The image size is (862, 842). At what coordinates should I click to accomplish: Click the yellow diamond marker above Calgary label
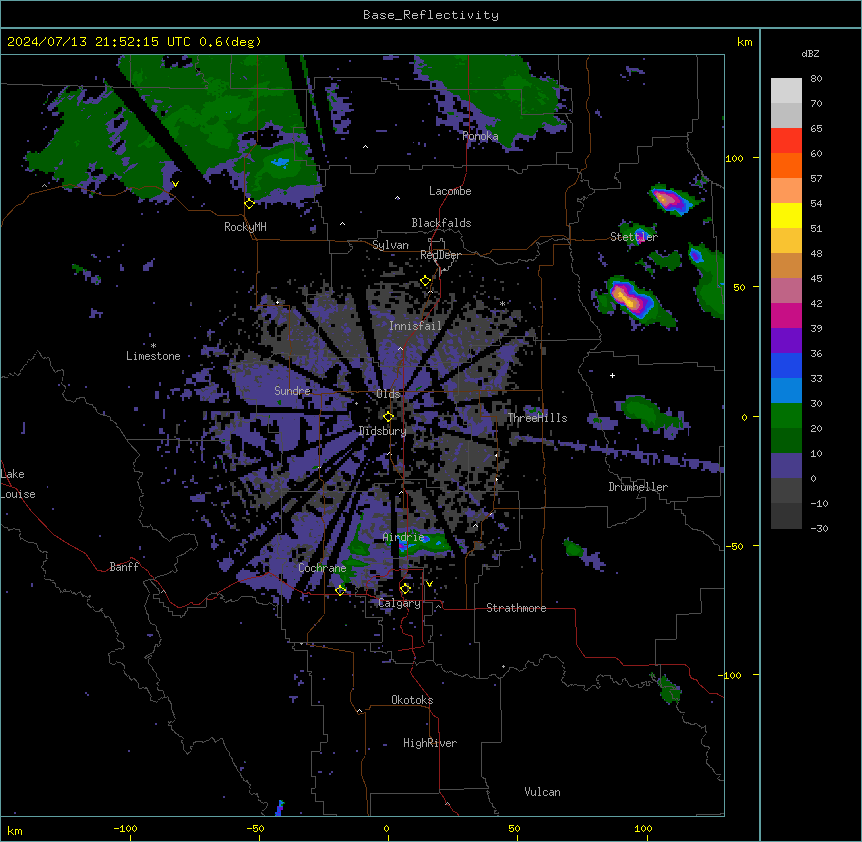click(405, 589)
